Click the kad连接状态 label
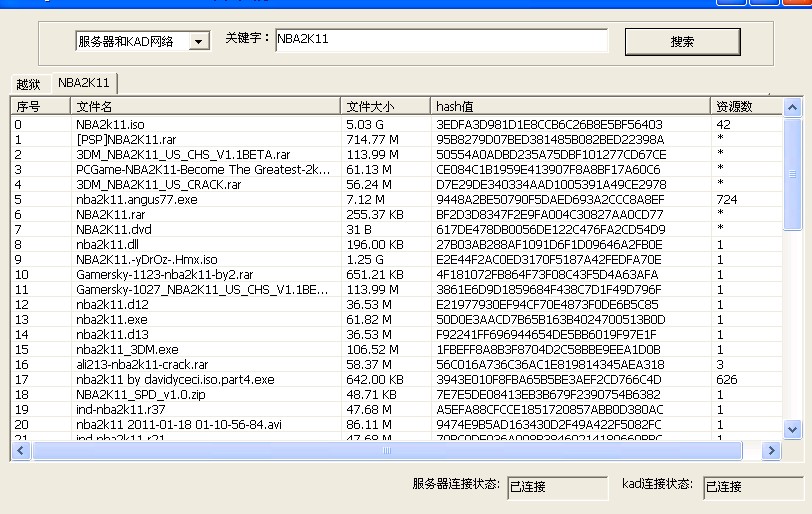Screen dimensions: 812x514 (x=657, y=484)
